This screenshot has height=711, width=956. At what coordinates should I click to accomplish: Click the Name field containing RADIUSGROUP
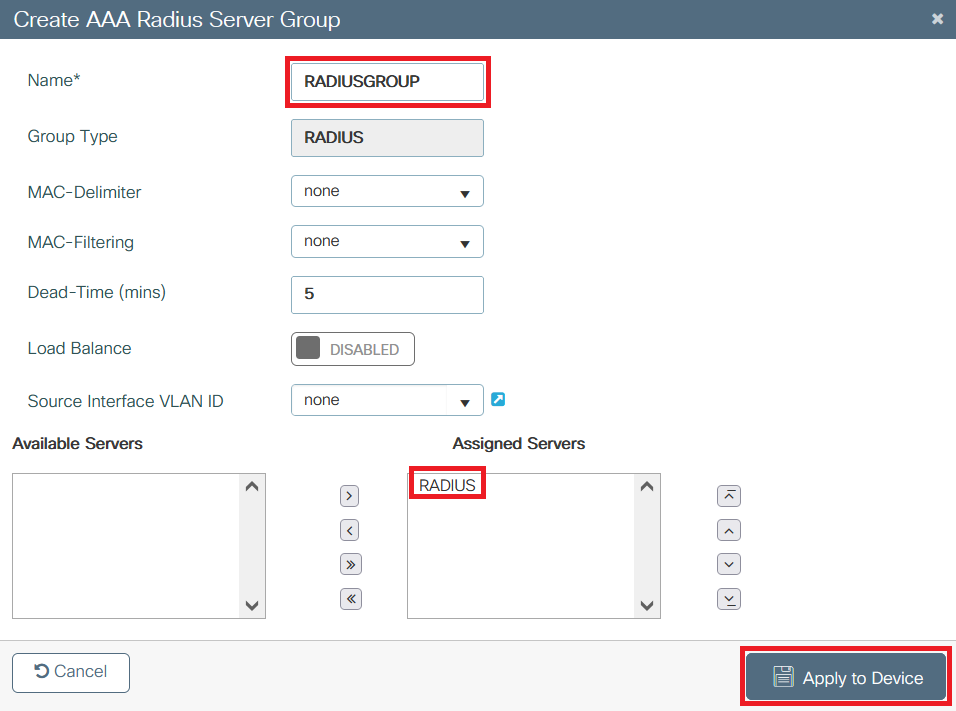(387, 81)
